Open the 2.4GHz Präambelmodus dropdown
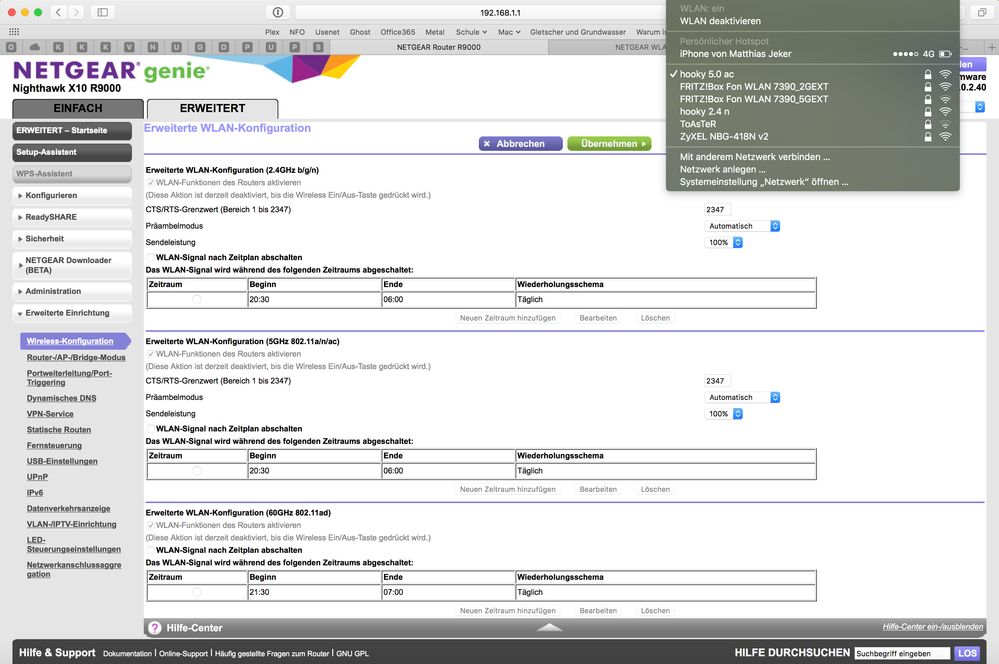This screenshot has height=664, width=999. point(743,226)
